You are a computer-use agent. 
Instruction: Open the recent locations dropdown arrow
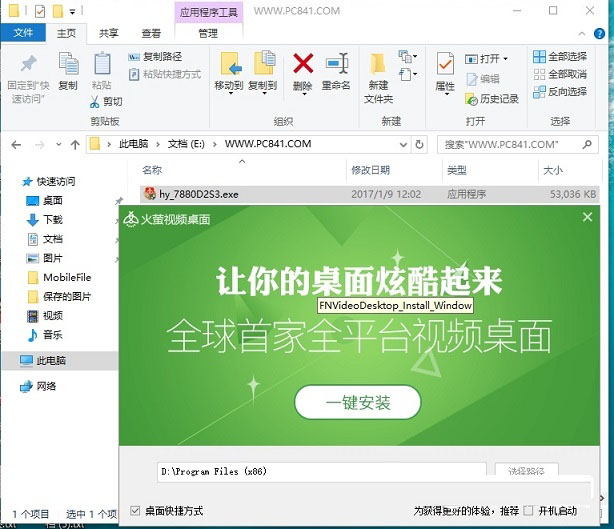tap(59, 144)
